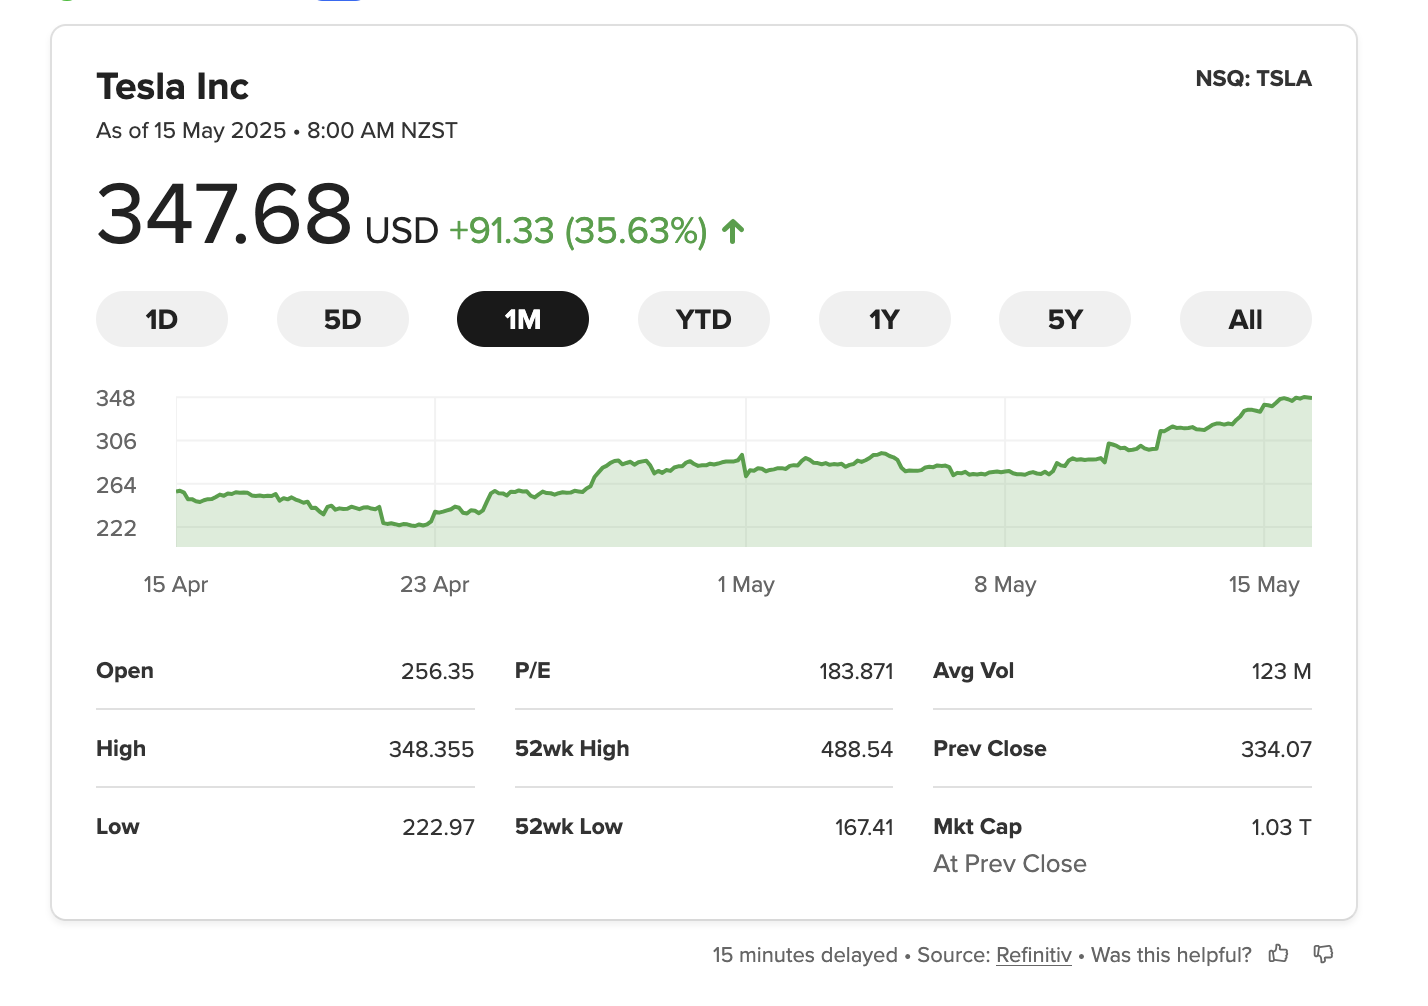This screenshot has height=1006, width=1428.
Task: Click the 1 May axis label
Action: coord(746,584)
